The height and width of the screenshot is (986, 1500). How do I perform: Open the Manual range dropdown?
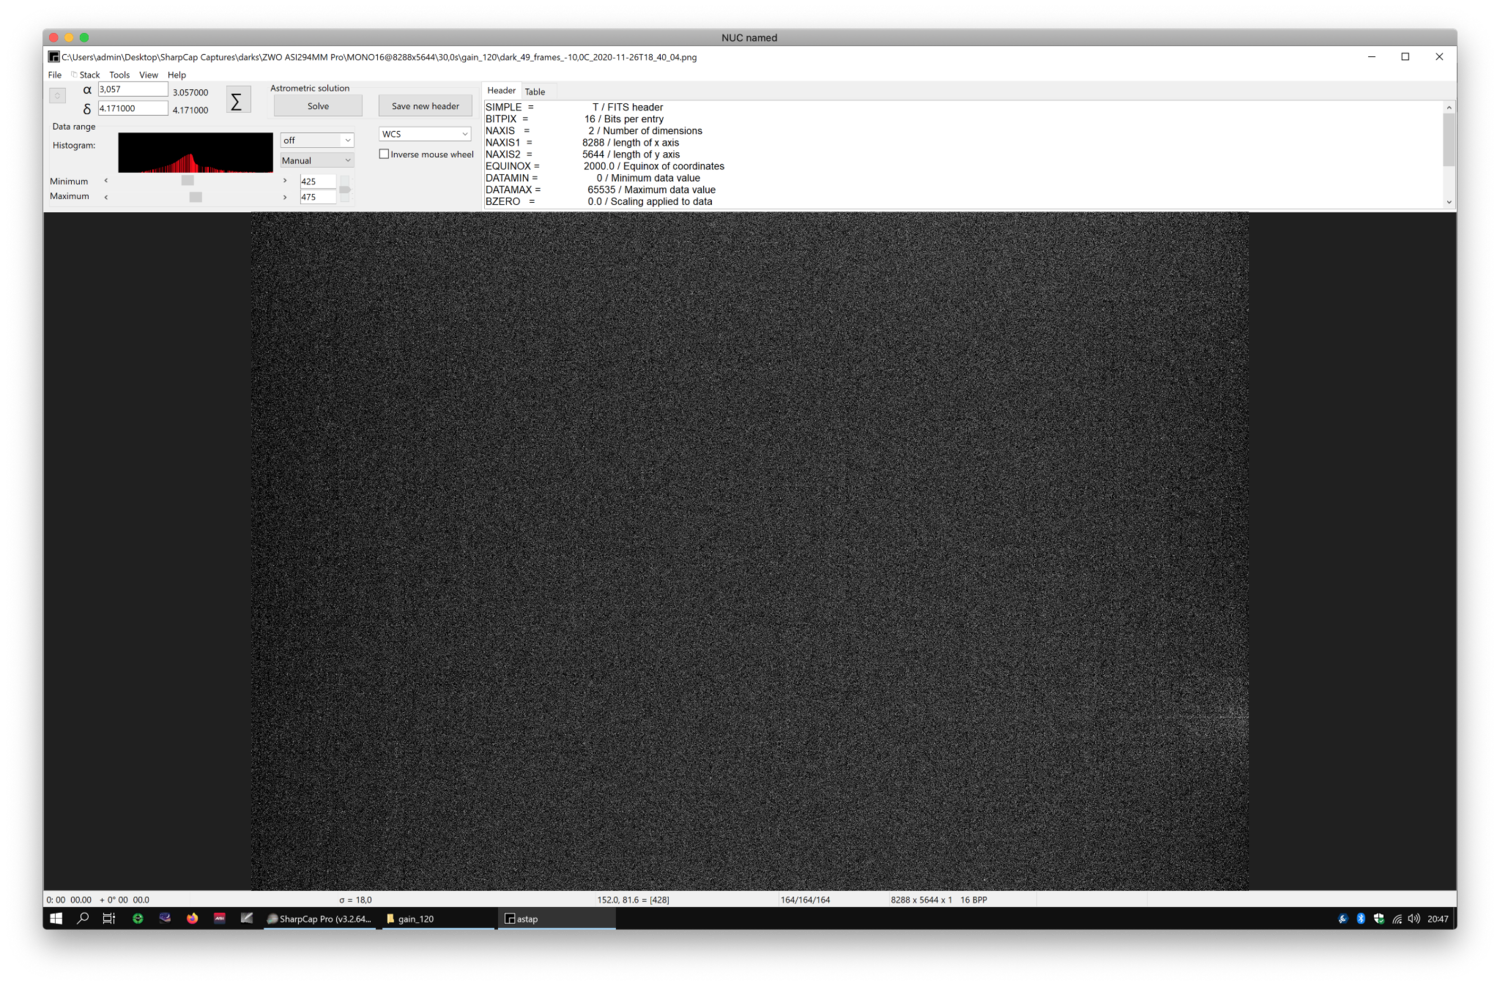pos(317,160)
